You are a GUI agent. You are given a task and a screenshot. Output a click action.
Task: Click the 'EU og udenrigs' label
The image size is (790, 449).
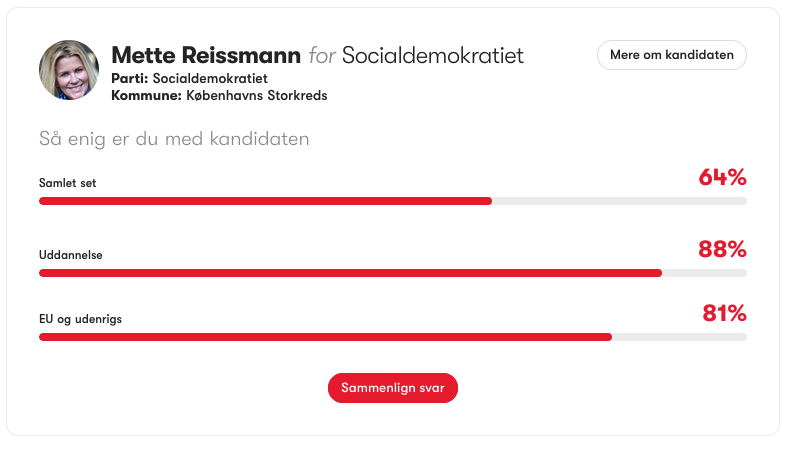point(80,319)
